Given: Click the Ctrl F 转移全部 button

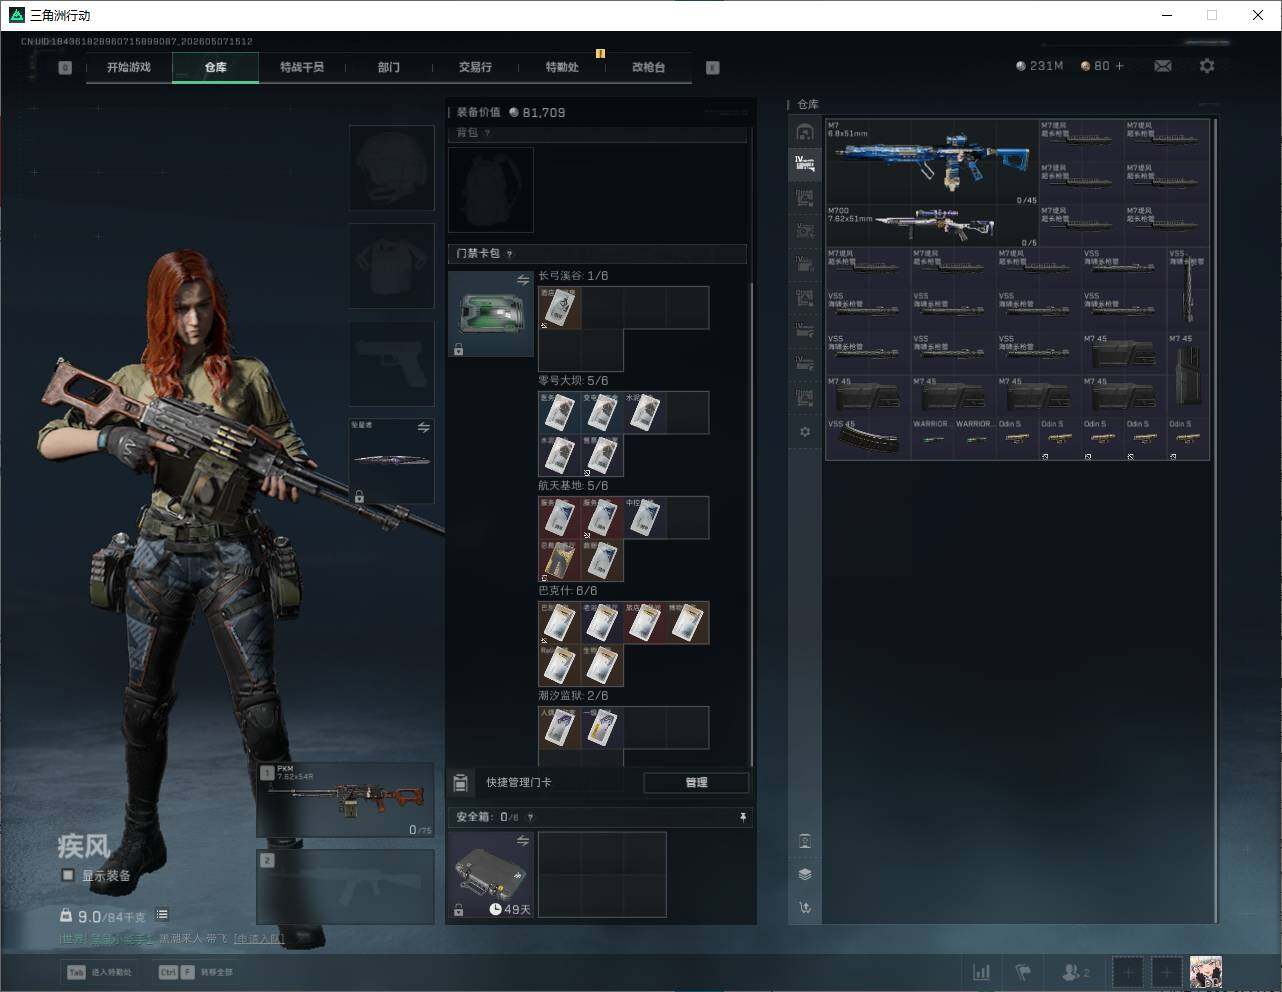Looking at the screenshot, I should 195,972.
